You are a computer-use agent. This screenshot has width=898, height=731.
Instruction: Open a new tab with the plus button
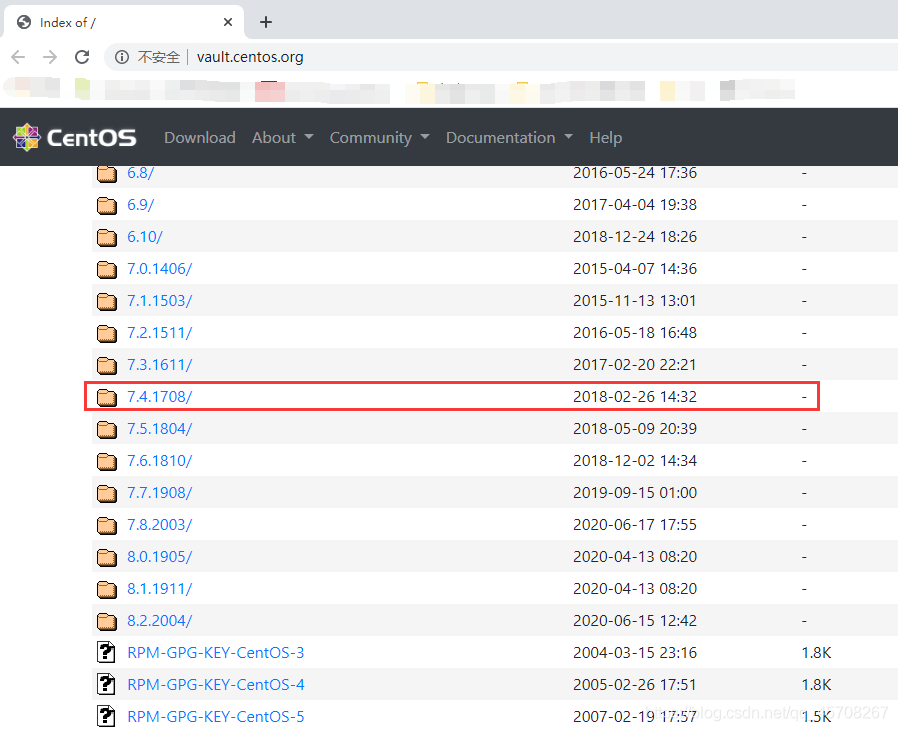[x=266, y=22]
